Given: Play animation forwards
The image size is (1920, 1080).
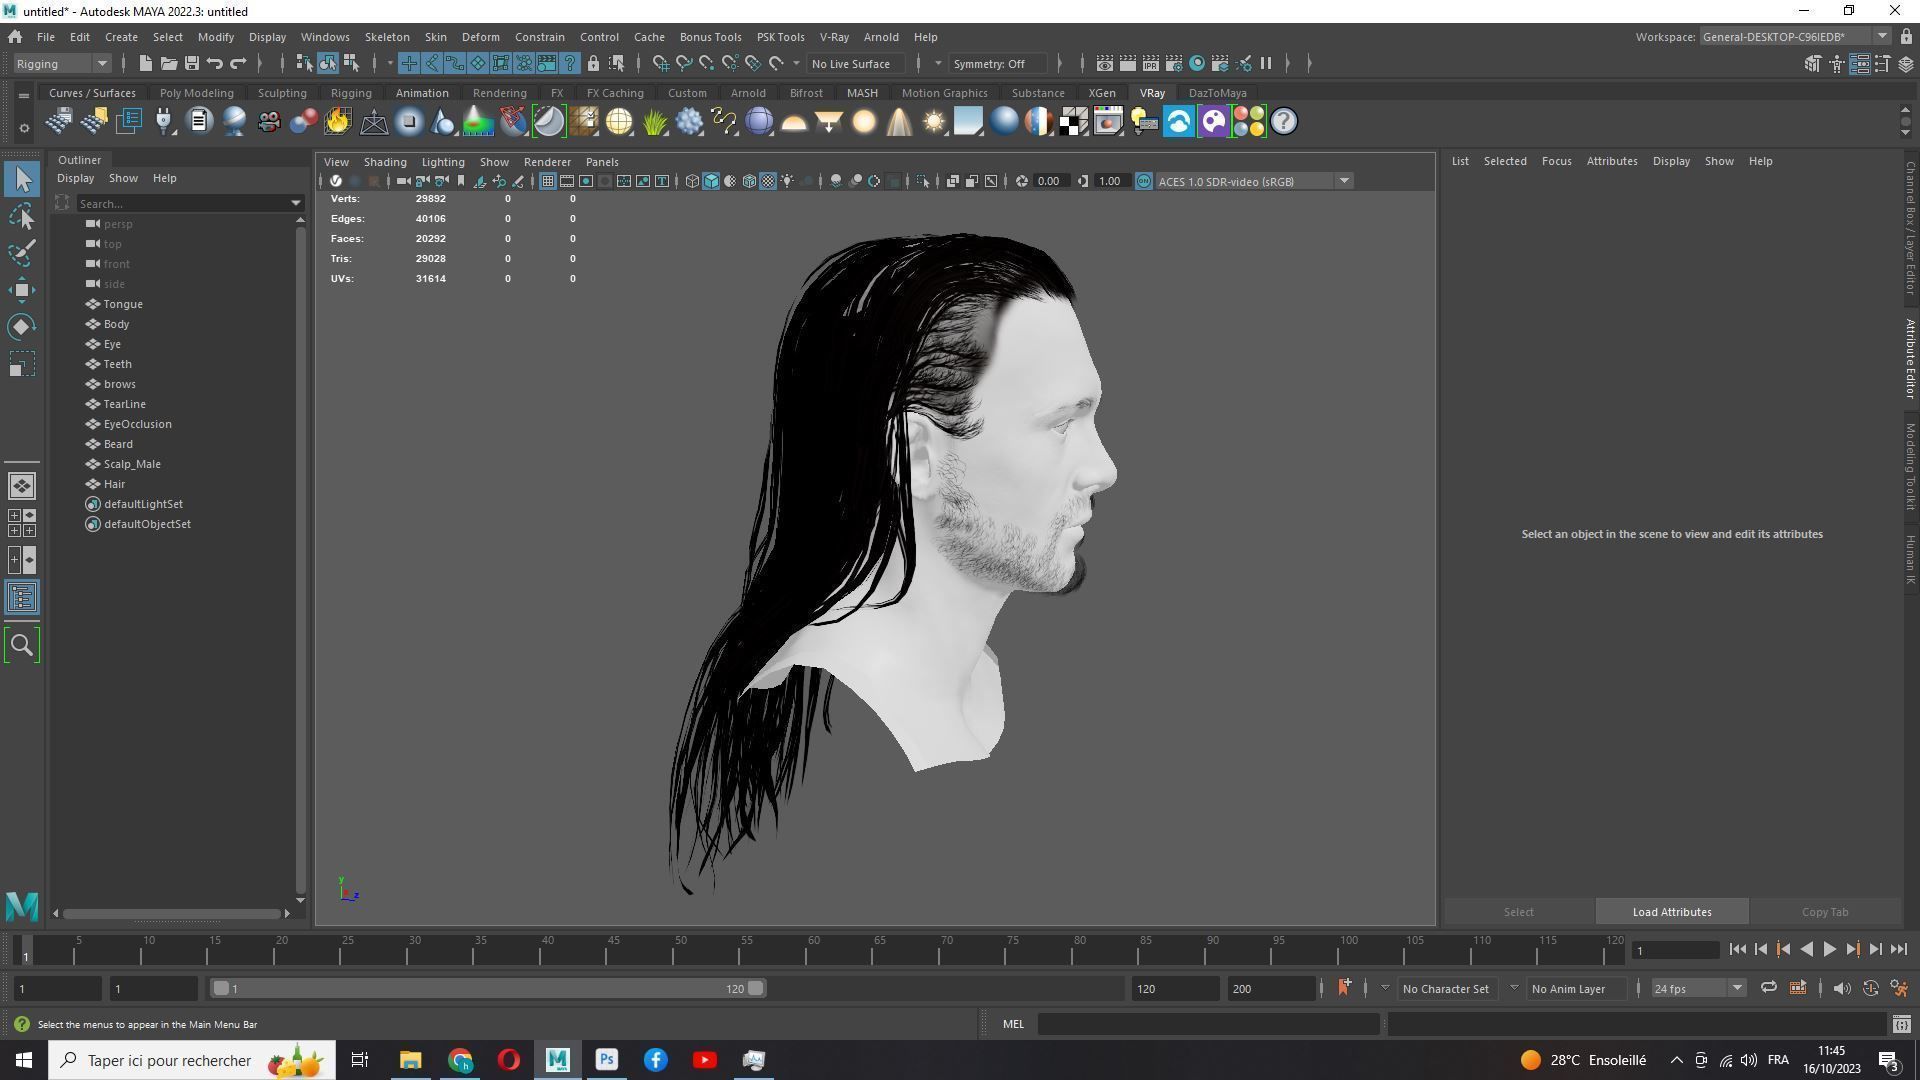Looking at the screenshot, I should pyautogui.click(x=1829, y=950).
